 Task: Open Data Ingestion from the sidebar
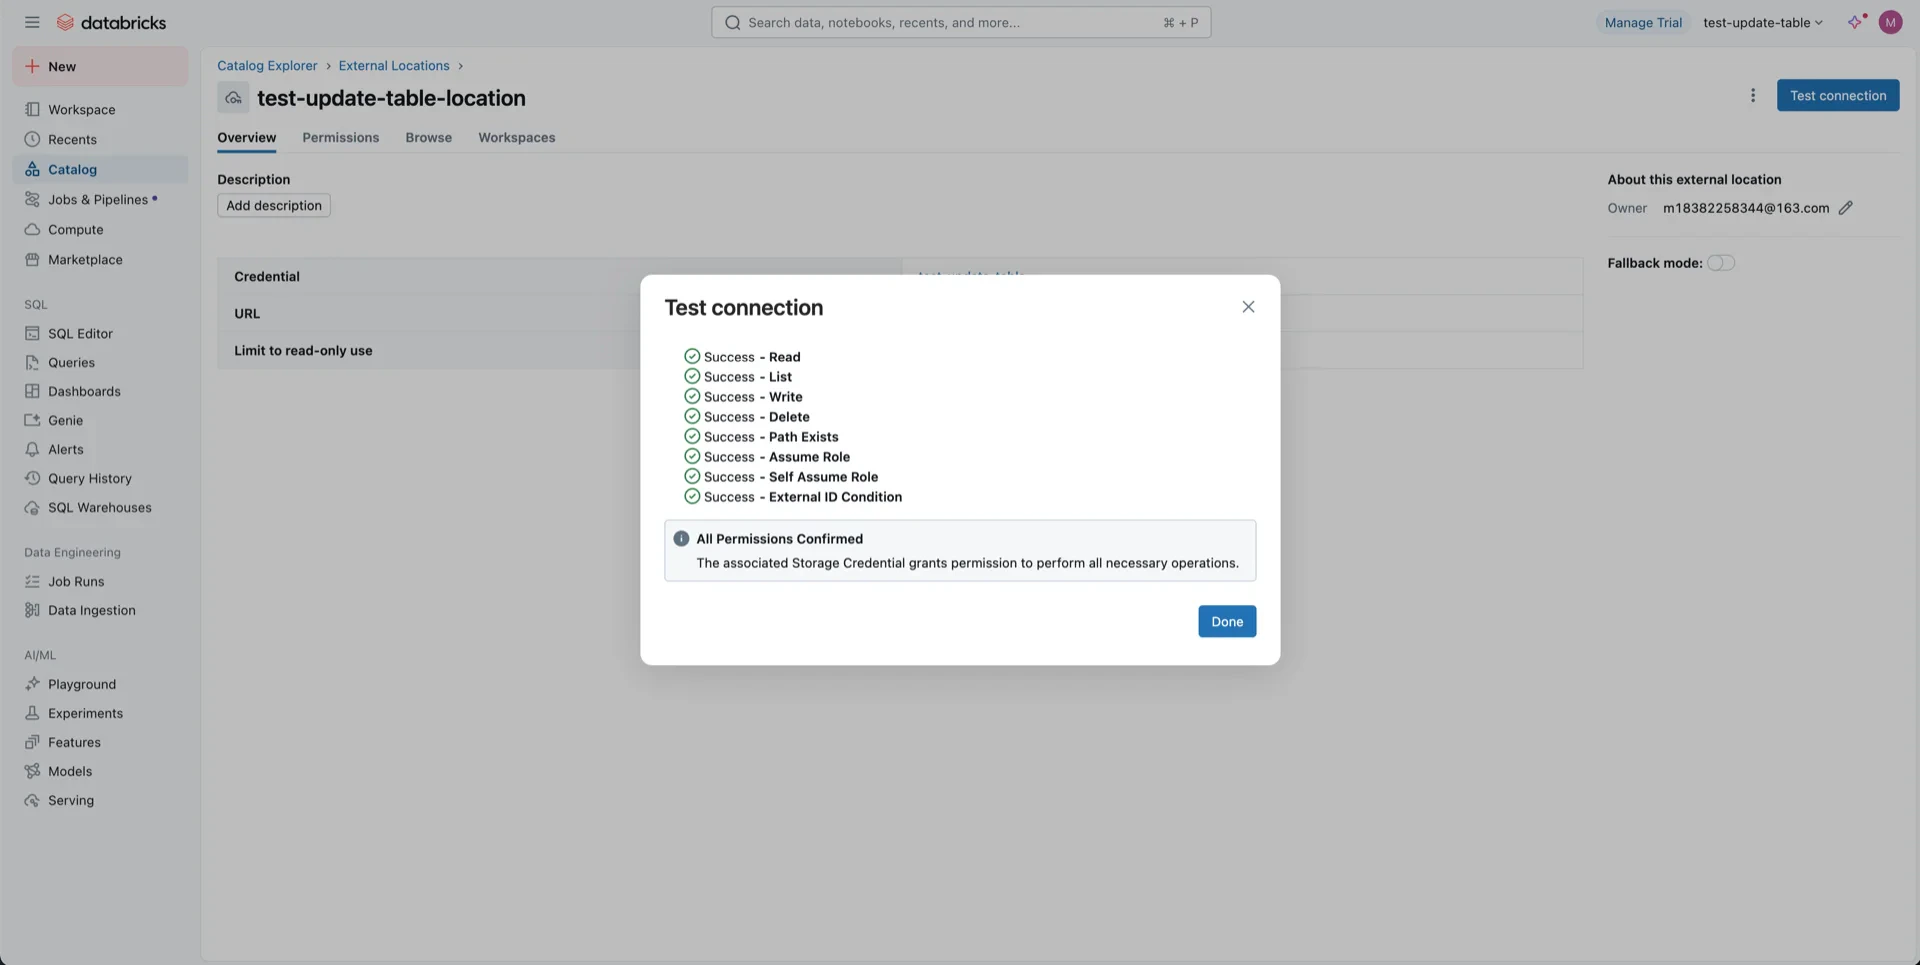coord(92,611)
